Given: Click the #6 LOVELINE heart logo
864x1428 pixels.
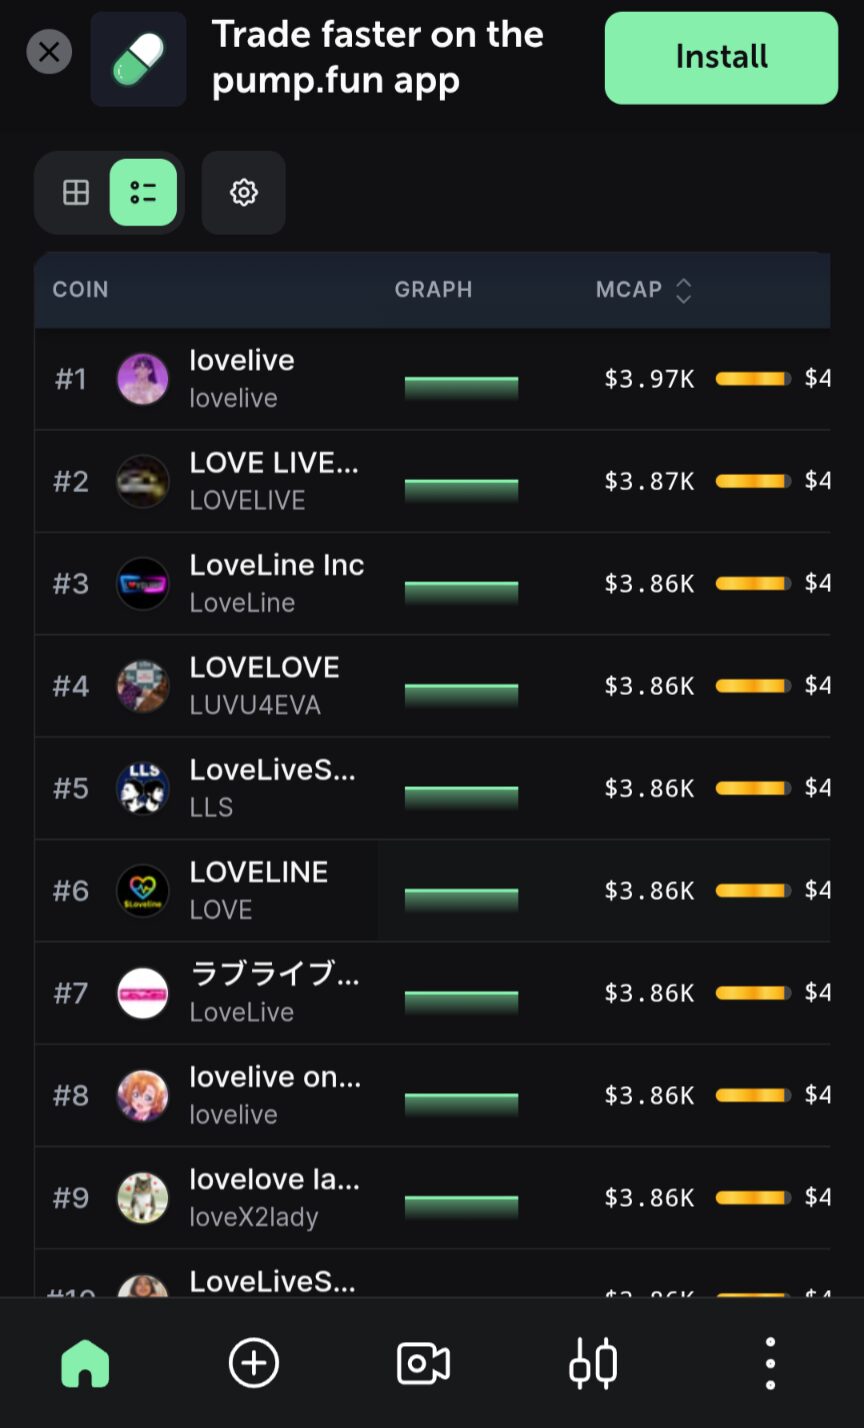Looking at the screenshot, I should [x=142, y=890].
